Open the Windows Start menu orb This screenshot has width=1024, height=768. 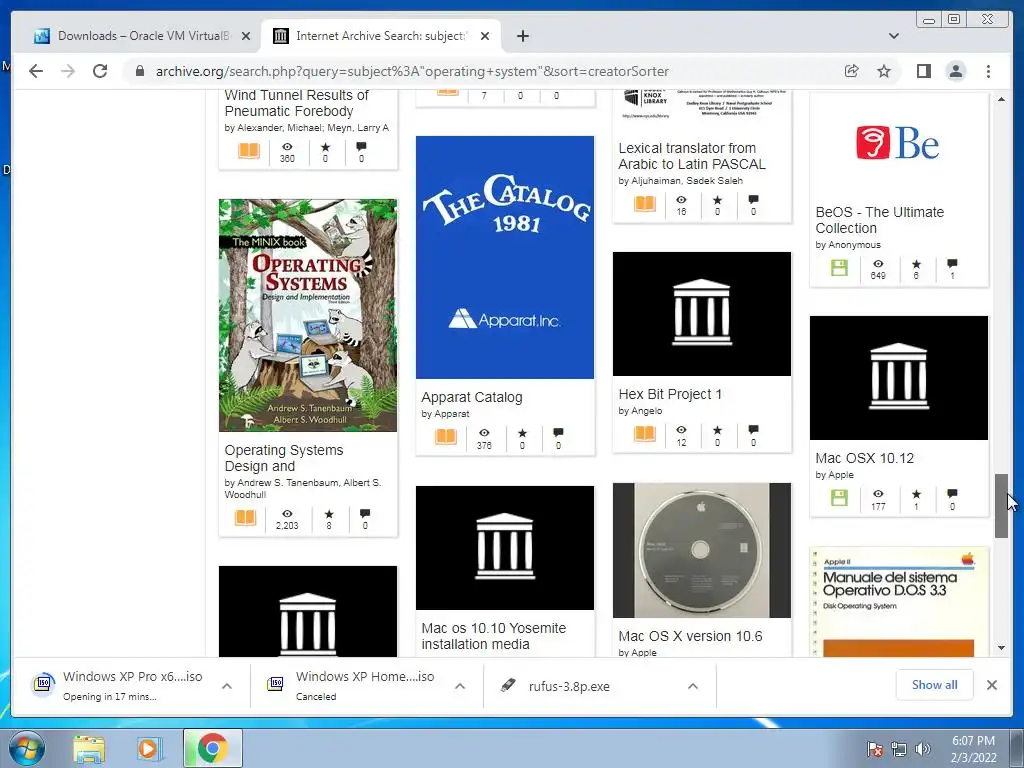(x=26, y=748)
